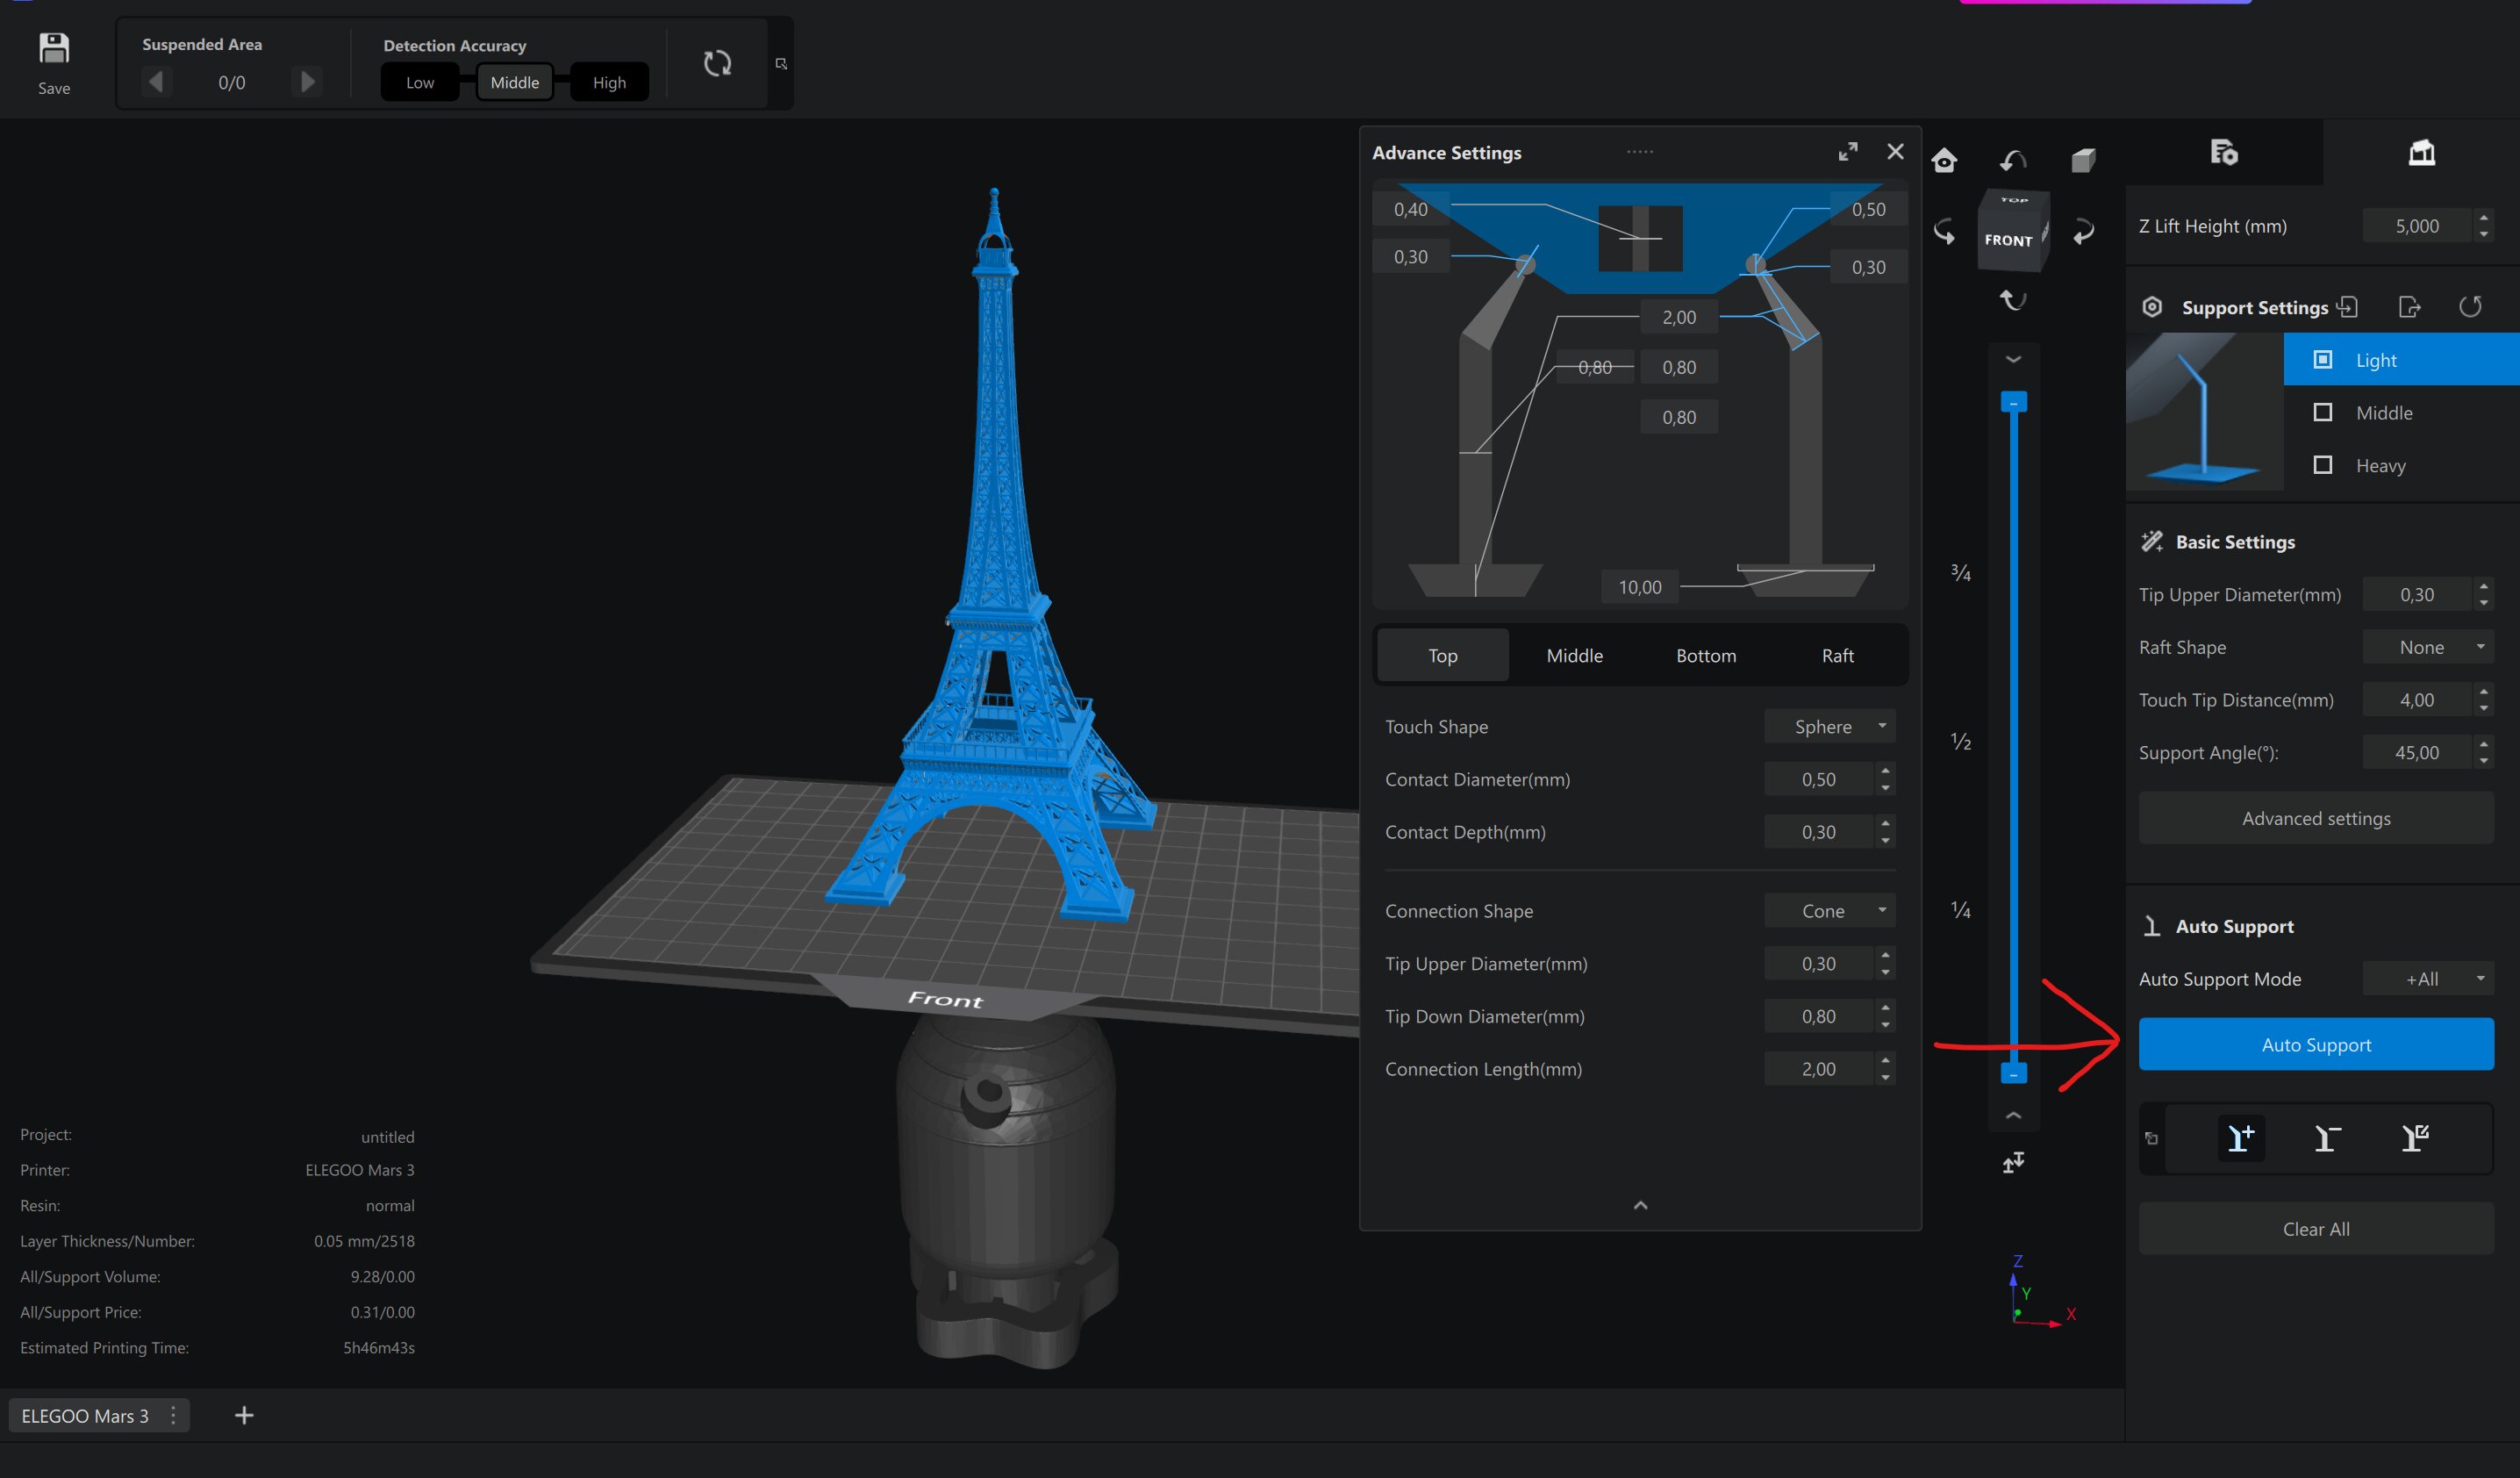The image size is (2520, 1478).
Task: Click the Auto Support button
Action: 2316,1044
